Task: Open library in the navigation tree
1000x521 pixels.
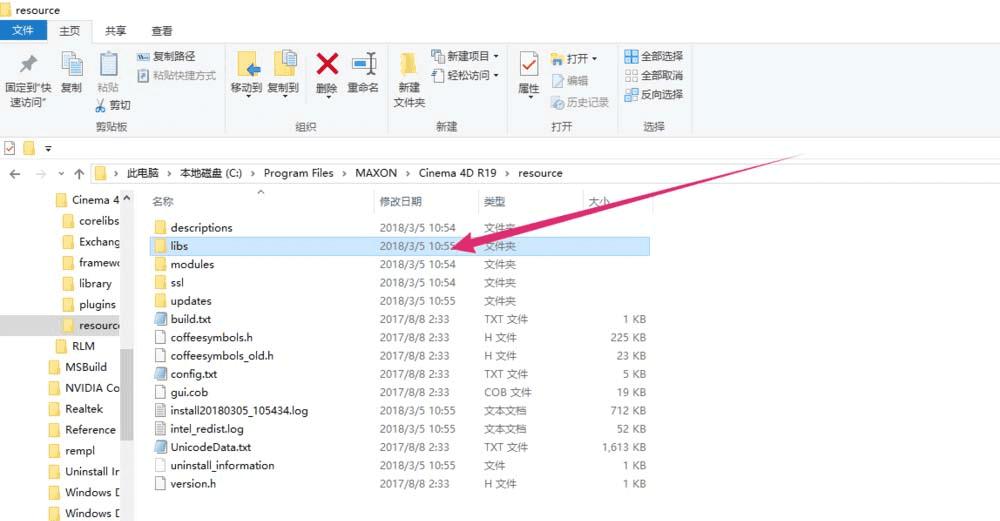Action: coord(95,284)
